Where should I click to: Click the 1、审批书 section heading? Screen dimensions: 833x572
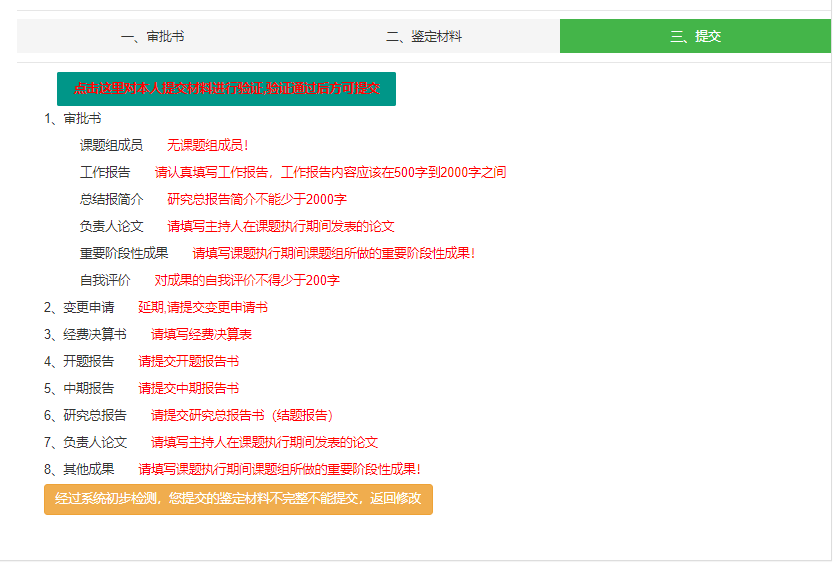pos(72,118)
